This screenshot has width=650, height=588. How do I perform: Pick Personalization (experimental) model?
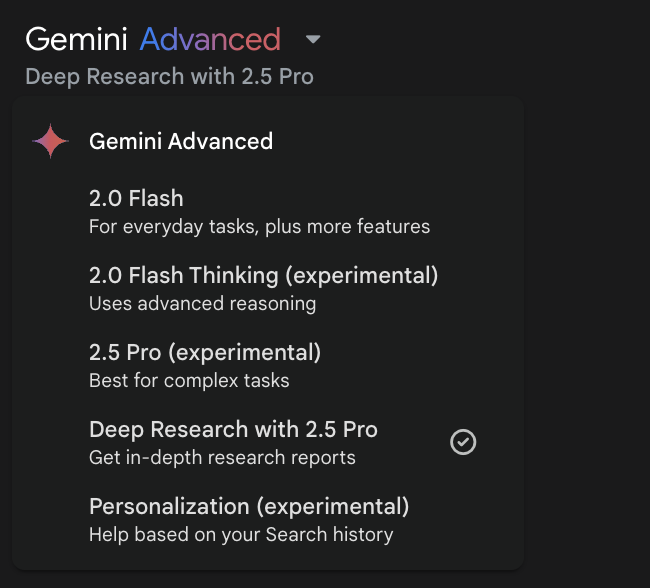(x=268, y=520)
